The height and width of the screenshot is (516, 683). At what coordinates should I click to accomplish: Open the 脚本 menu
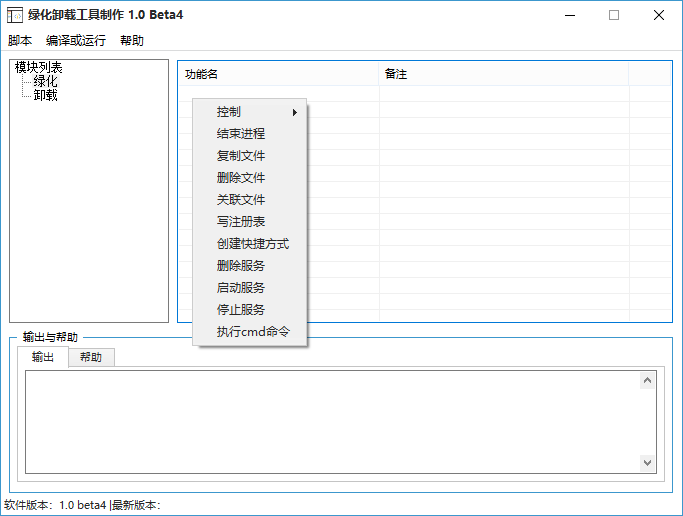(x=20, y=41)
